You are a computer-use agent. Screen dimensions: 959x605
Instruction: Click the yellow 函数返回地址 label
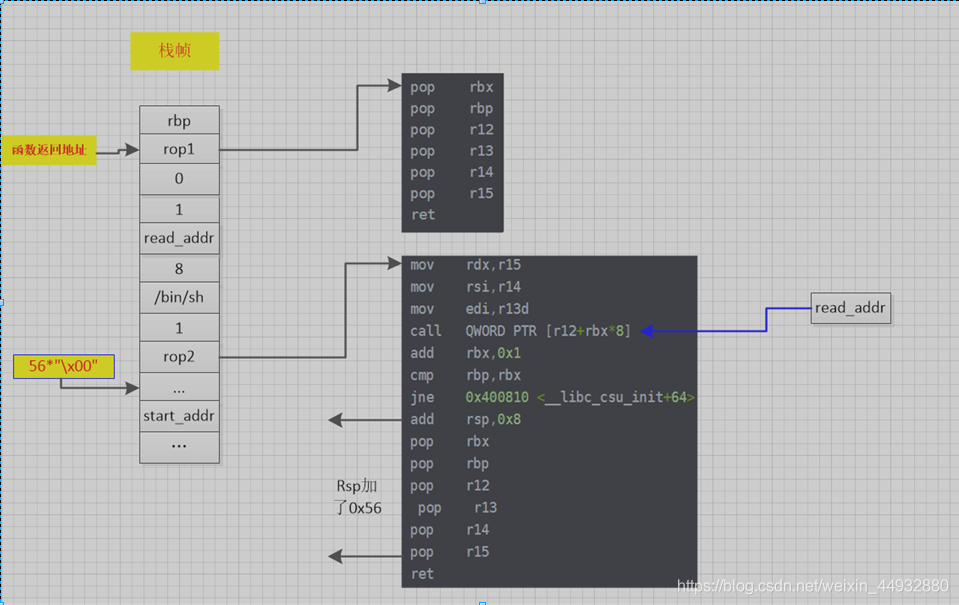tap(49, 150)
